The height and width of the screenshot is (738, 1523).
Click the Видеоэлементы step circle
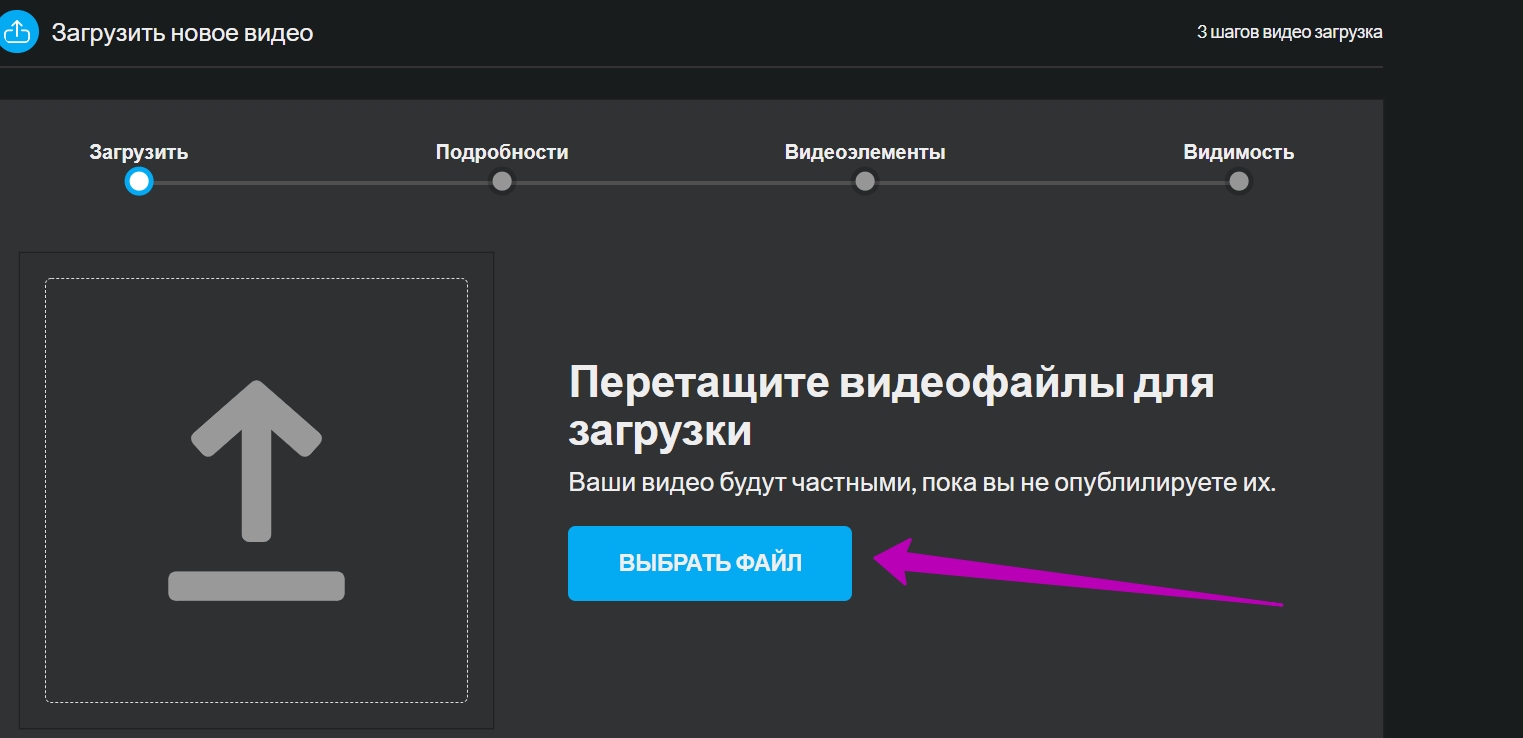coord(865,182)
